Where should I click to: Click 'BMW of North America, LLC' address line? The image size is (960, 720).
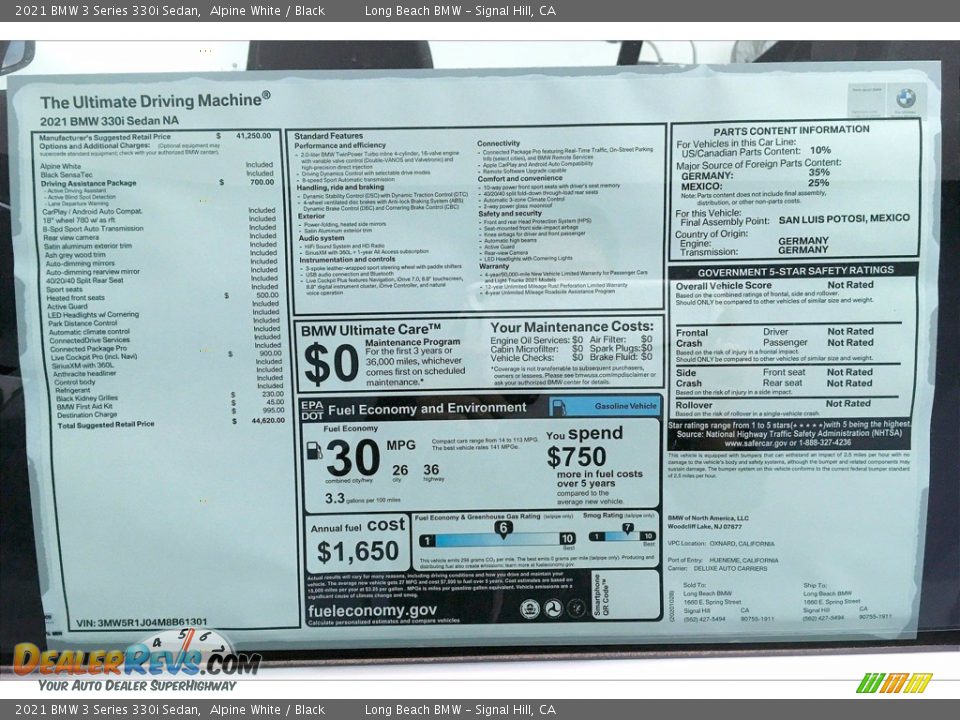coord(708,518)
